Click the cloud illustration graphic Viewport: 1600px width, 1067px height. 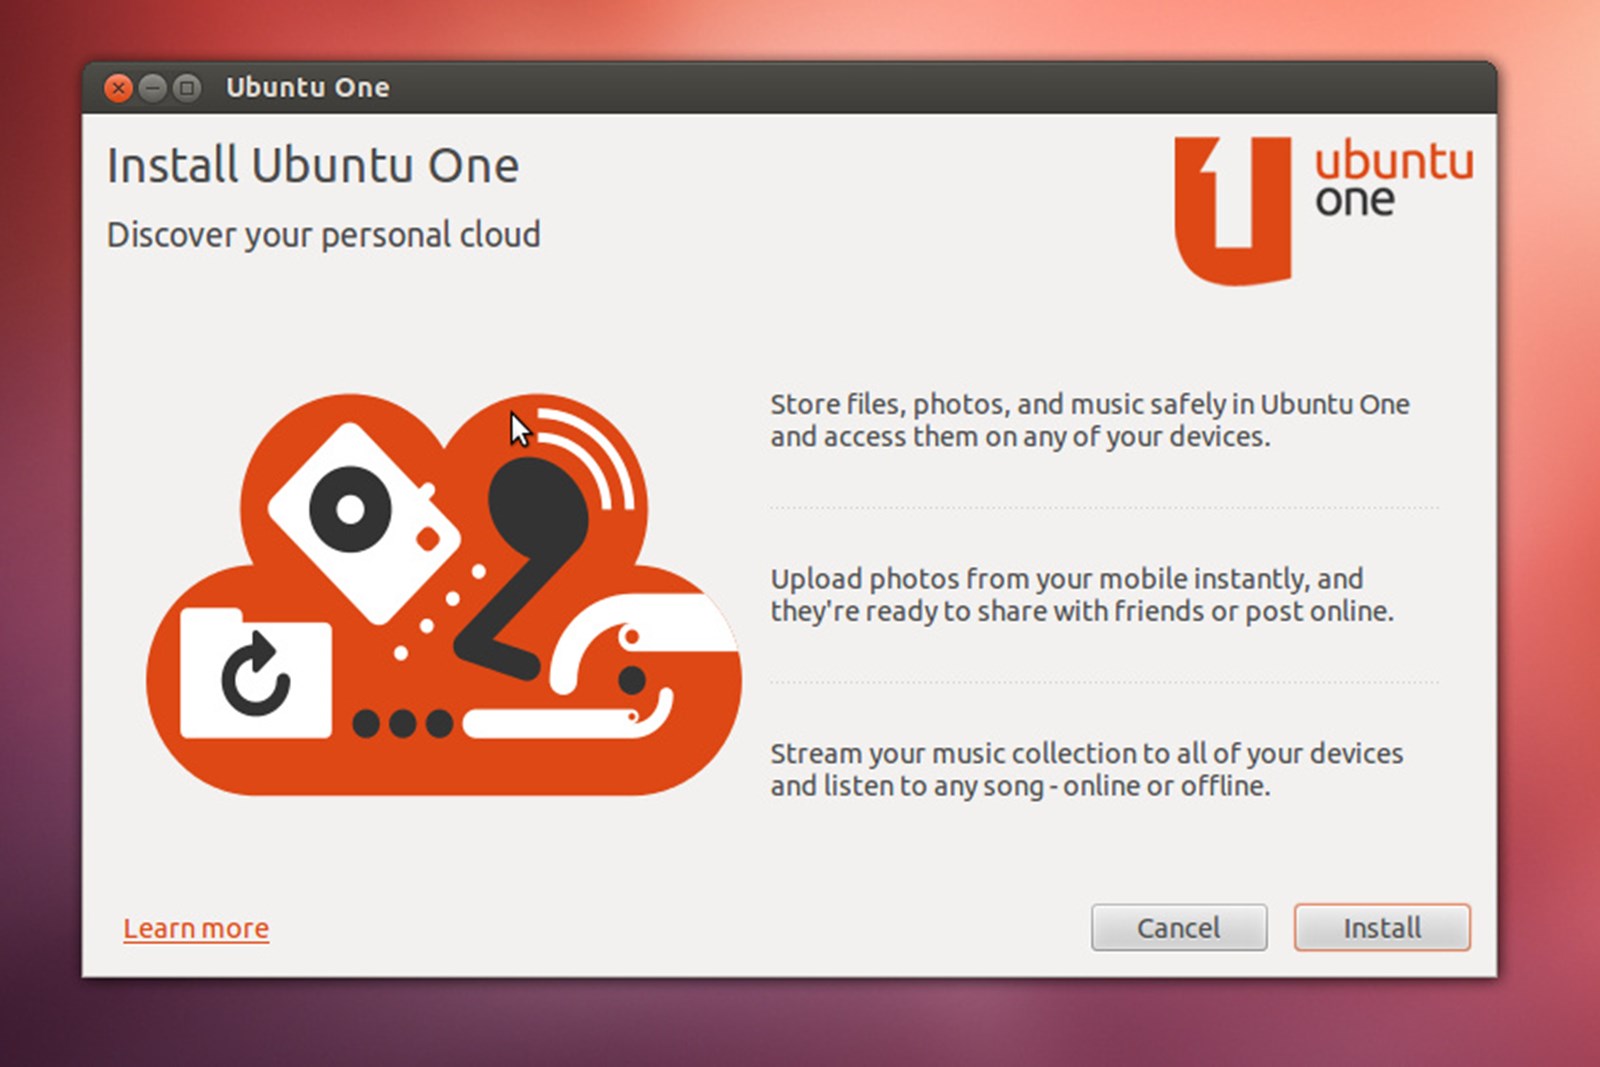pos(444,594)
